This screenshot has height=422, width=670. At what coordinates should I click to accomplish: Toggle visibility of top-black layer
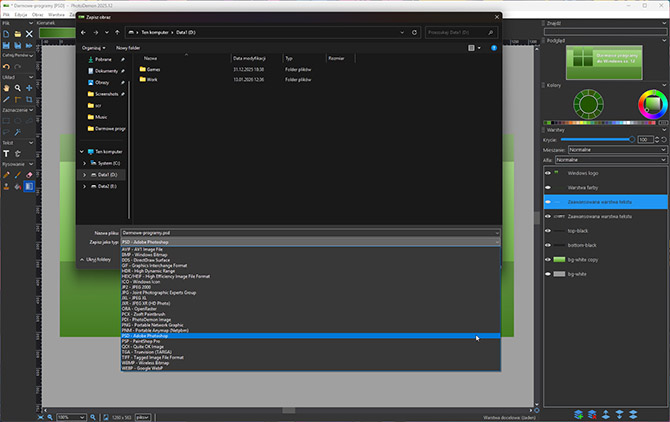click(x=548, y=230)
